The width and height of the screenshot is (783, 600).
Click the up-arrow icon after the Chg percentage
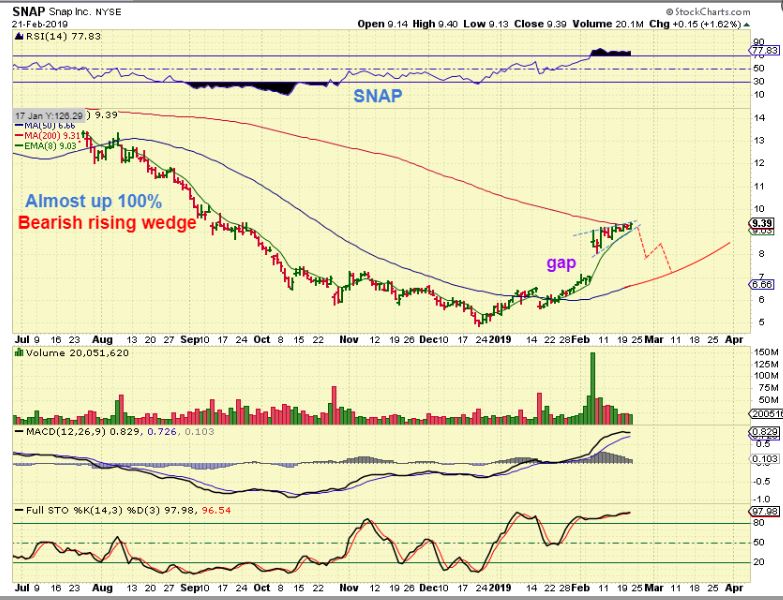click(746, 24)
